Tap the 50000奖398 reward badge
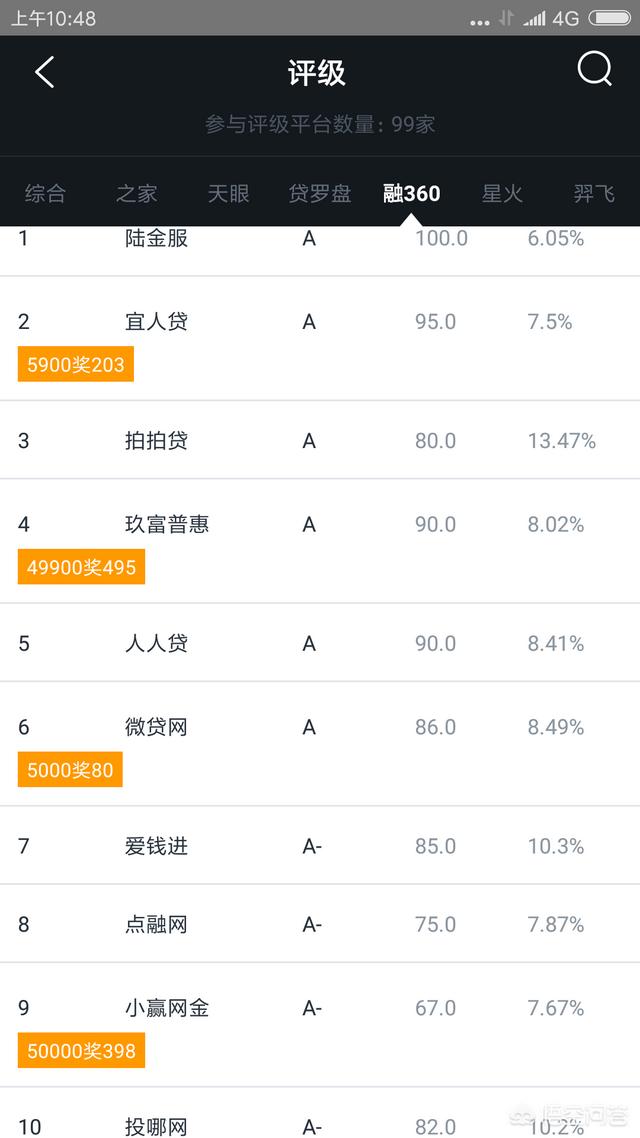Viewport: 640px width, 1138px height. click(81, 1050)
